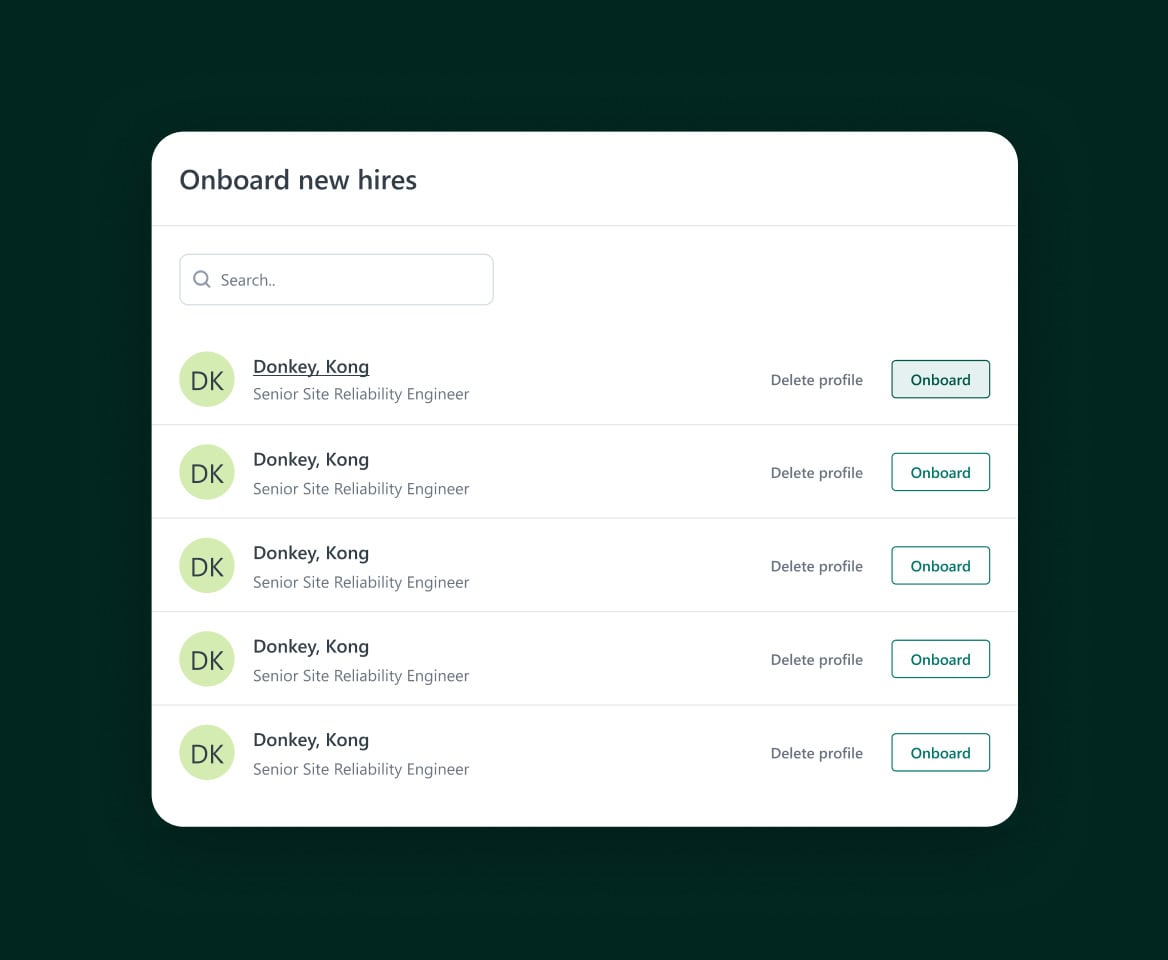
Task: Click the third row's DK avatar
Action: pyautogui.click(x=207, y=565)
